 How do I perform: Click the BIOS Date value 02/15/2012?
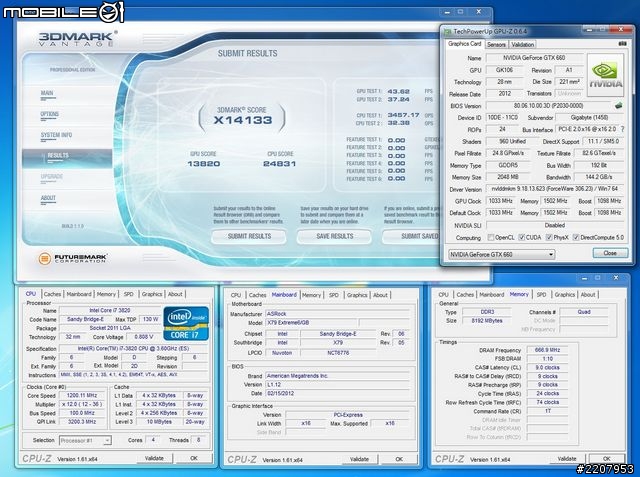click(x=338, y=393)
